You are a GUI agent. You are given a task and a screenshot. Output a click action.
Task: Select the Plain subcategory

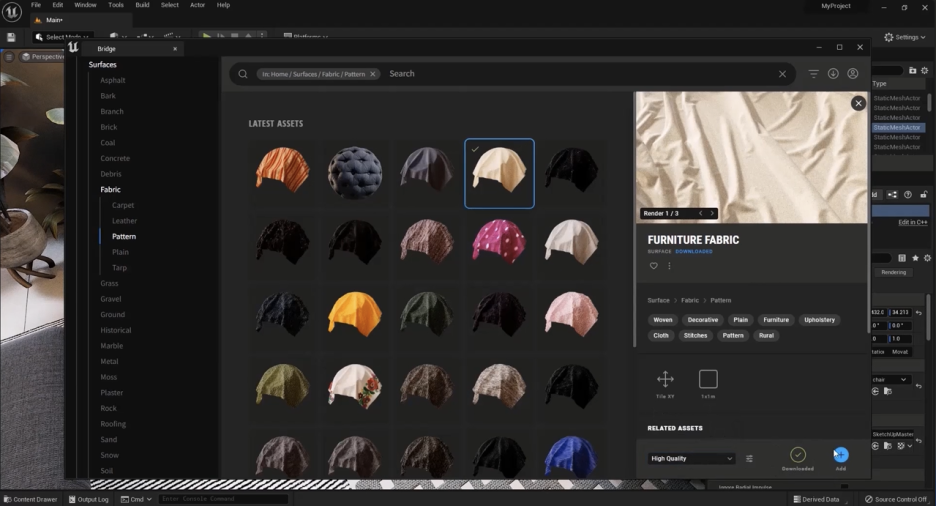click(120, 252)
